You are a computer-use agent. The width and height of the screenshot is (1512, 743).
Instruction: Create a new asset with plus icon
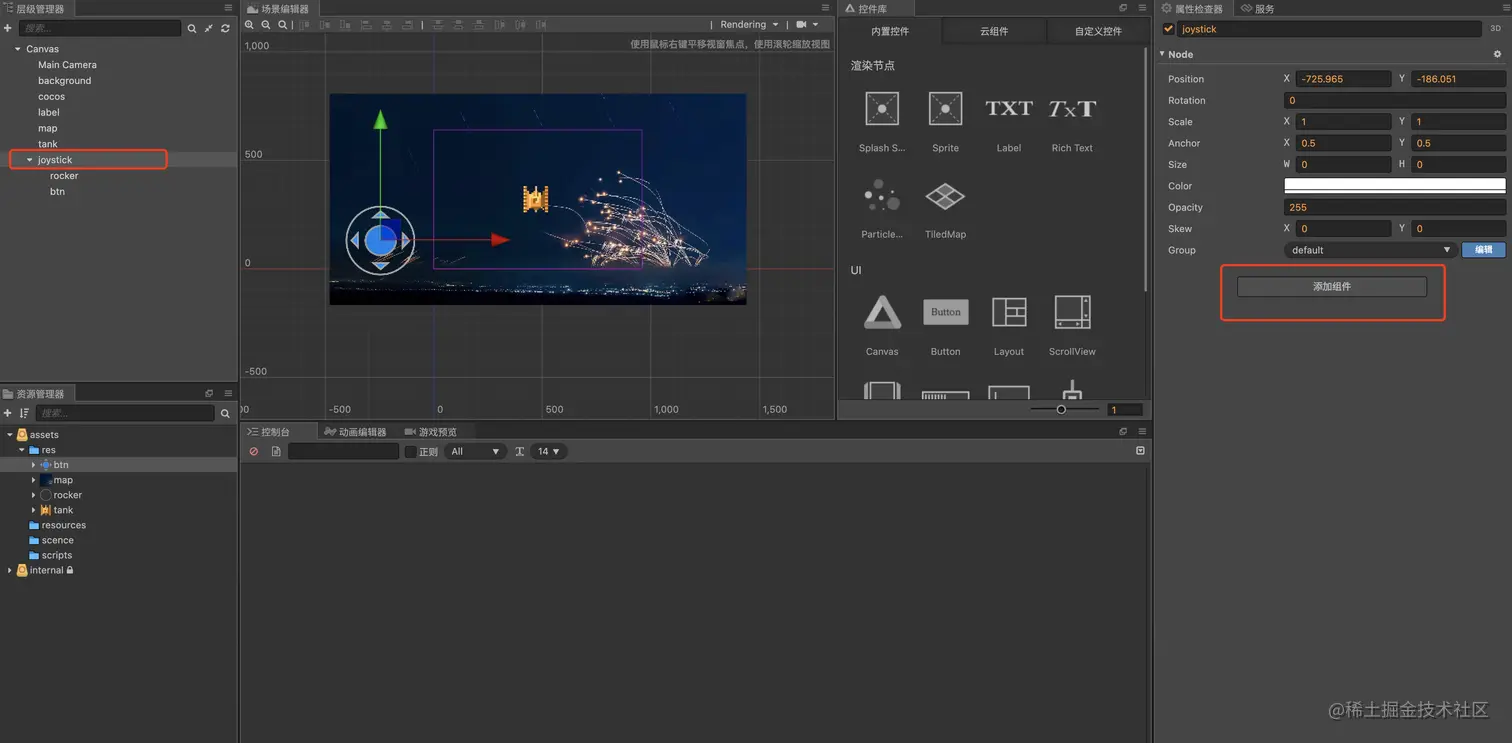point(7,413)
